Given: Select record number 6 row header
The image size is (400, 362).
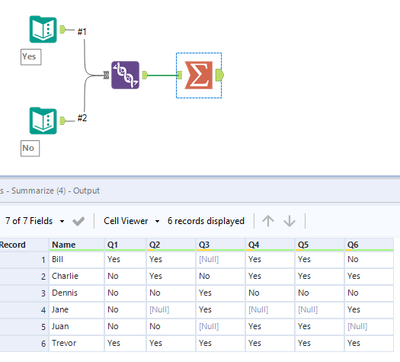Looking at the screenshot, I should click(x=24, y=343).
